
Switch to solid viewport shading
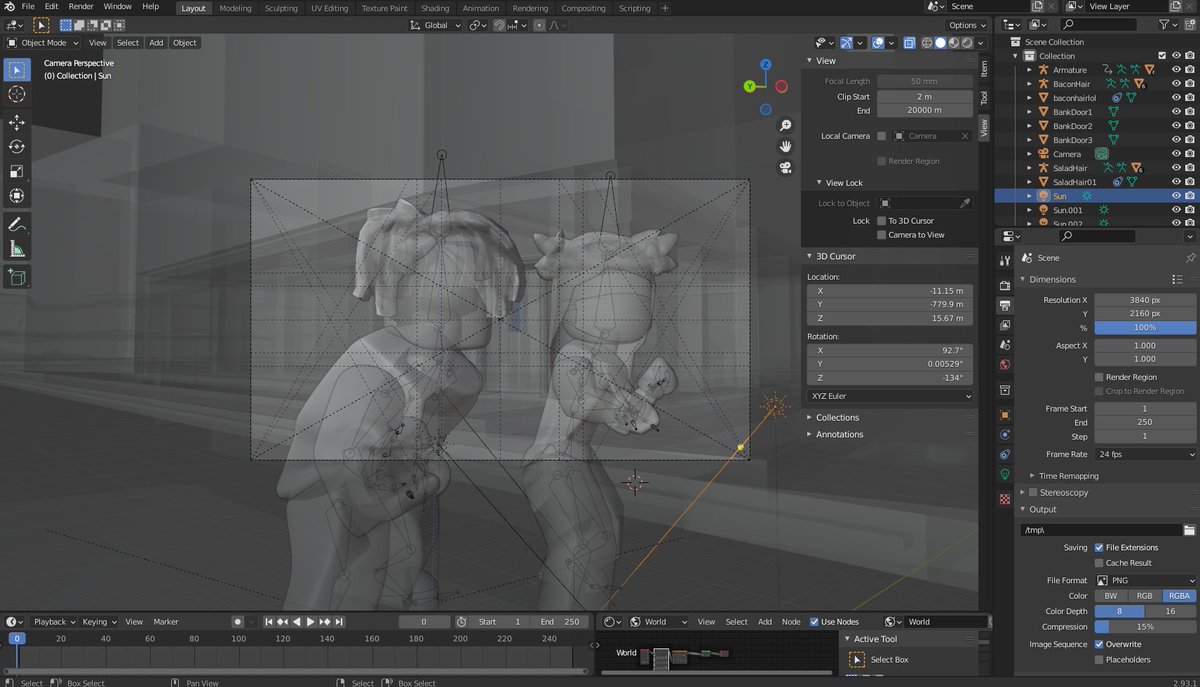940,43
